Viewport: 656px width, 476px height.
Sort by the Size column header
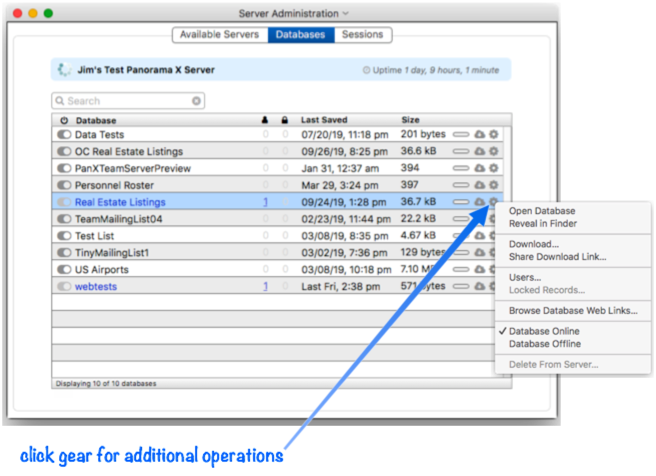coord(411,120)
